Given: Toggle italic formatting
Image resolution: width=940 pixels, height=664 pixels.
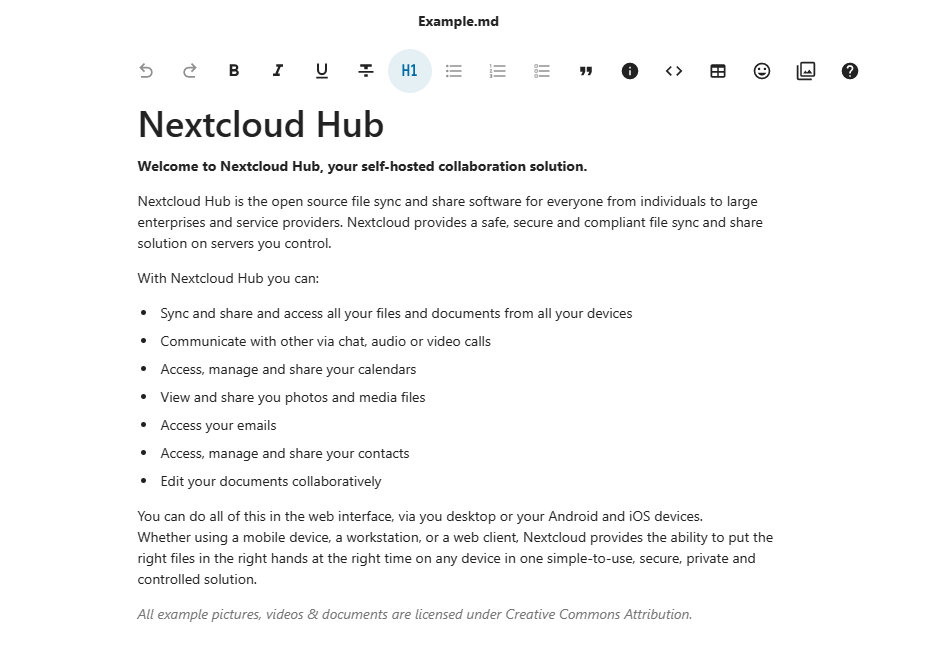Looking at the screenshot, I should coord(278,71).
